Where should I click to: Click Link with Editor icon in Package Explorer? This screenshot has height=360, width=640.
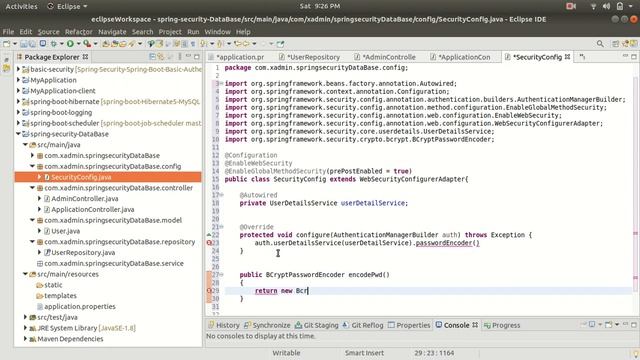[x=161, y=57]
